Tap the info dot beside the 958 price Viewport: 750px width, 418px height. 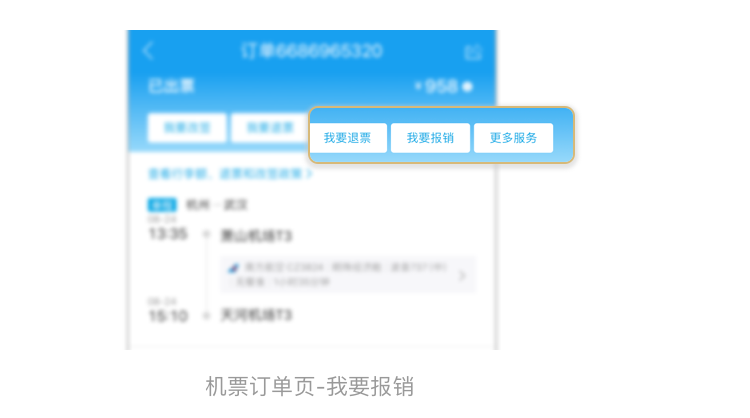tap(468, 87)
